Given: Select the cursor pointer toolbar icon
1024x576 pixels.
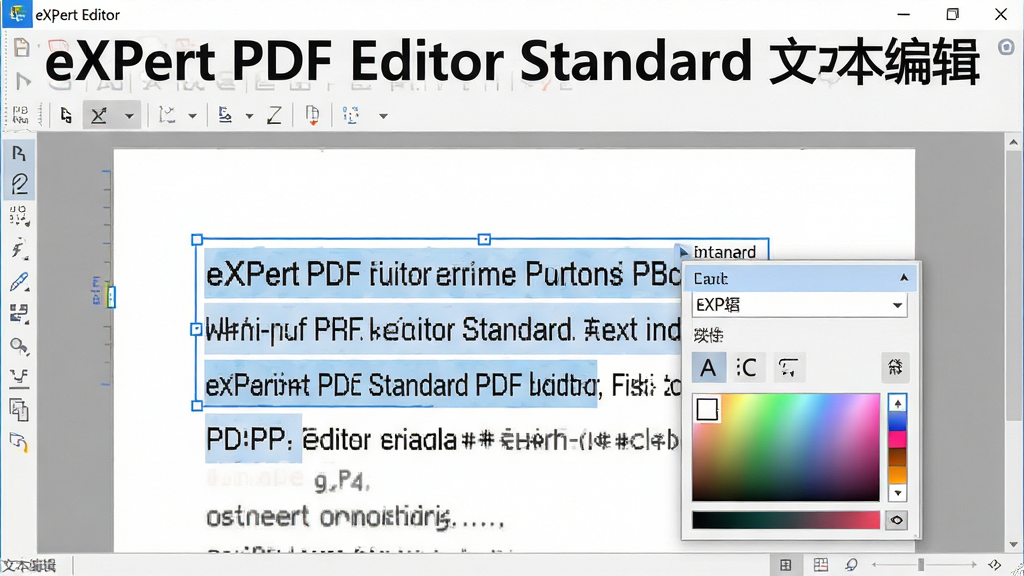Looking at the screenshot, I should coord(66,116).
